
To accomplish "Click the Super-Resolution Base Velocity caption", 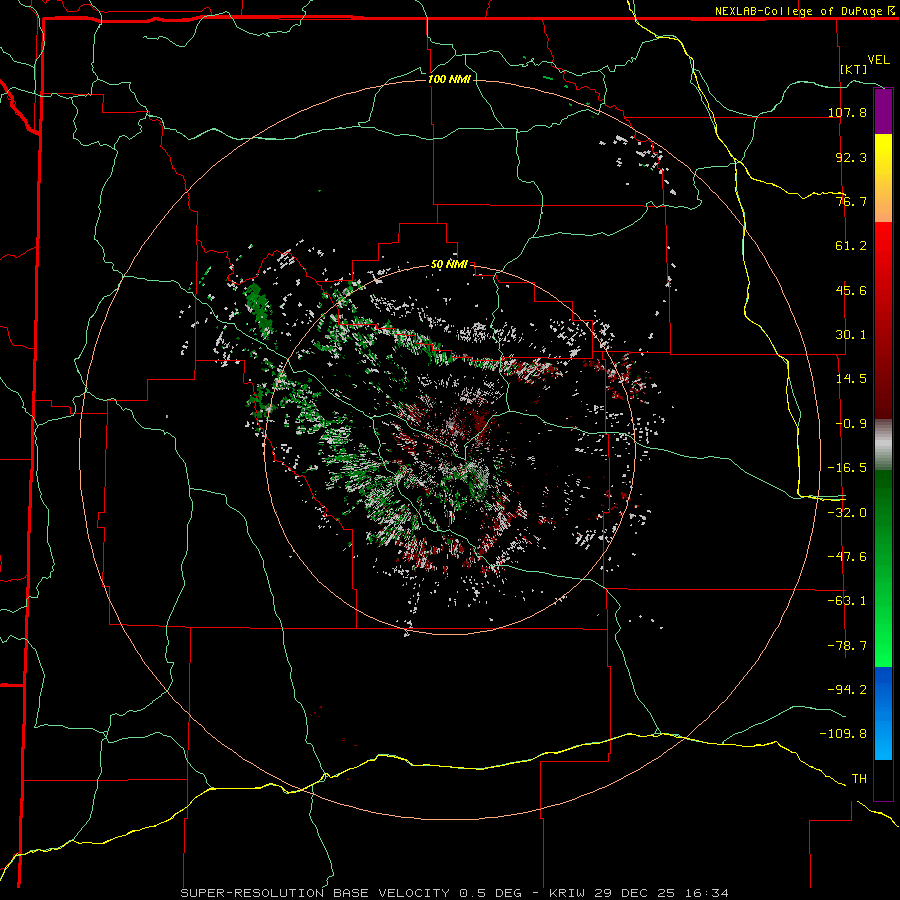I will coord(455,893).
